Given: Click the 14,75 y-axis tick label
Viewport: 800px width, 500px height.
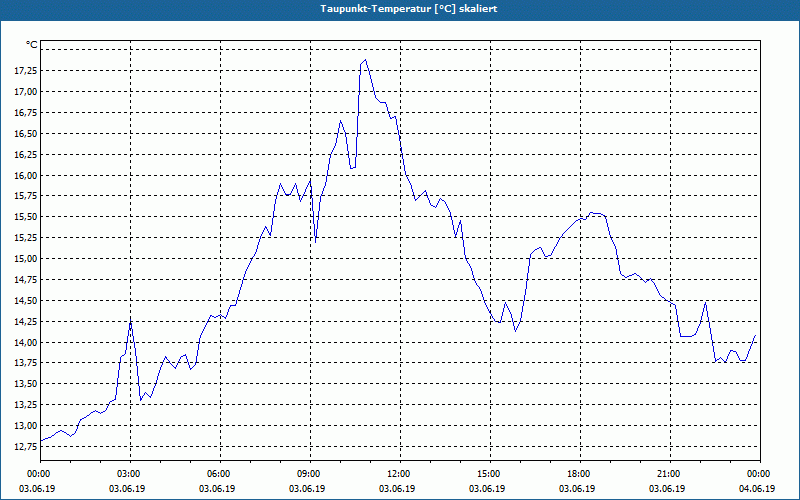Looking at the screenshot, I should point(26,280).
